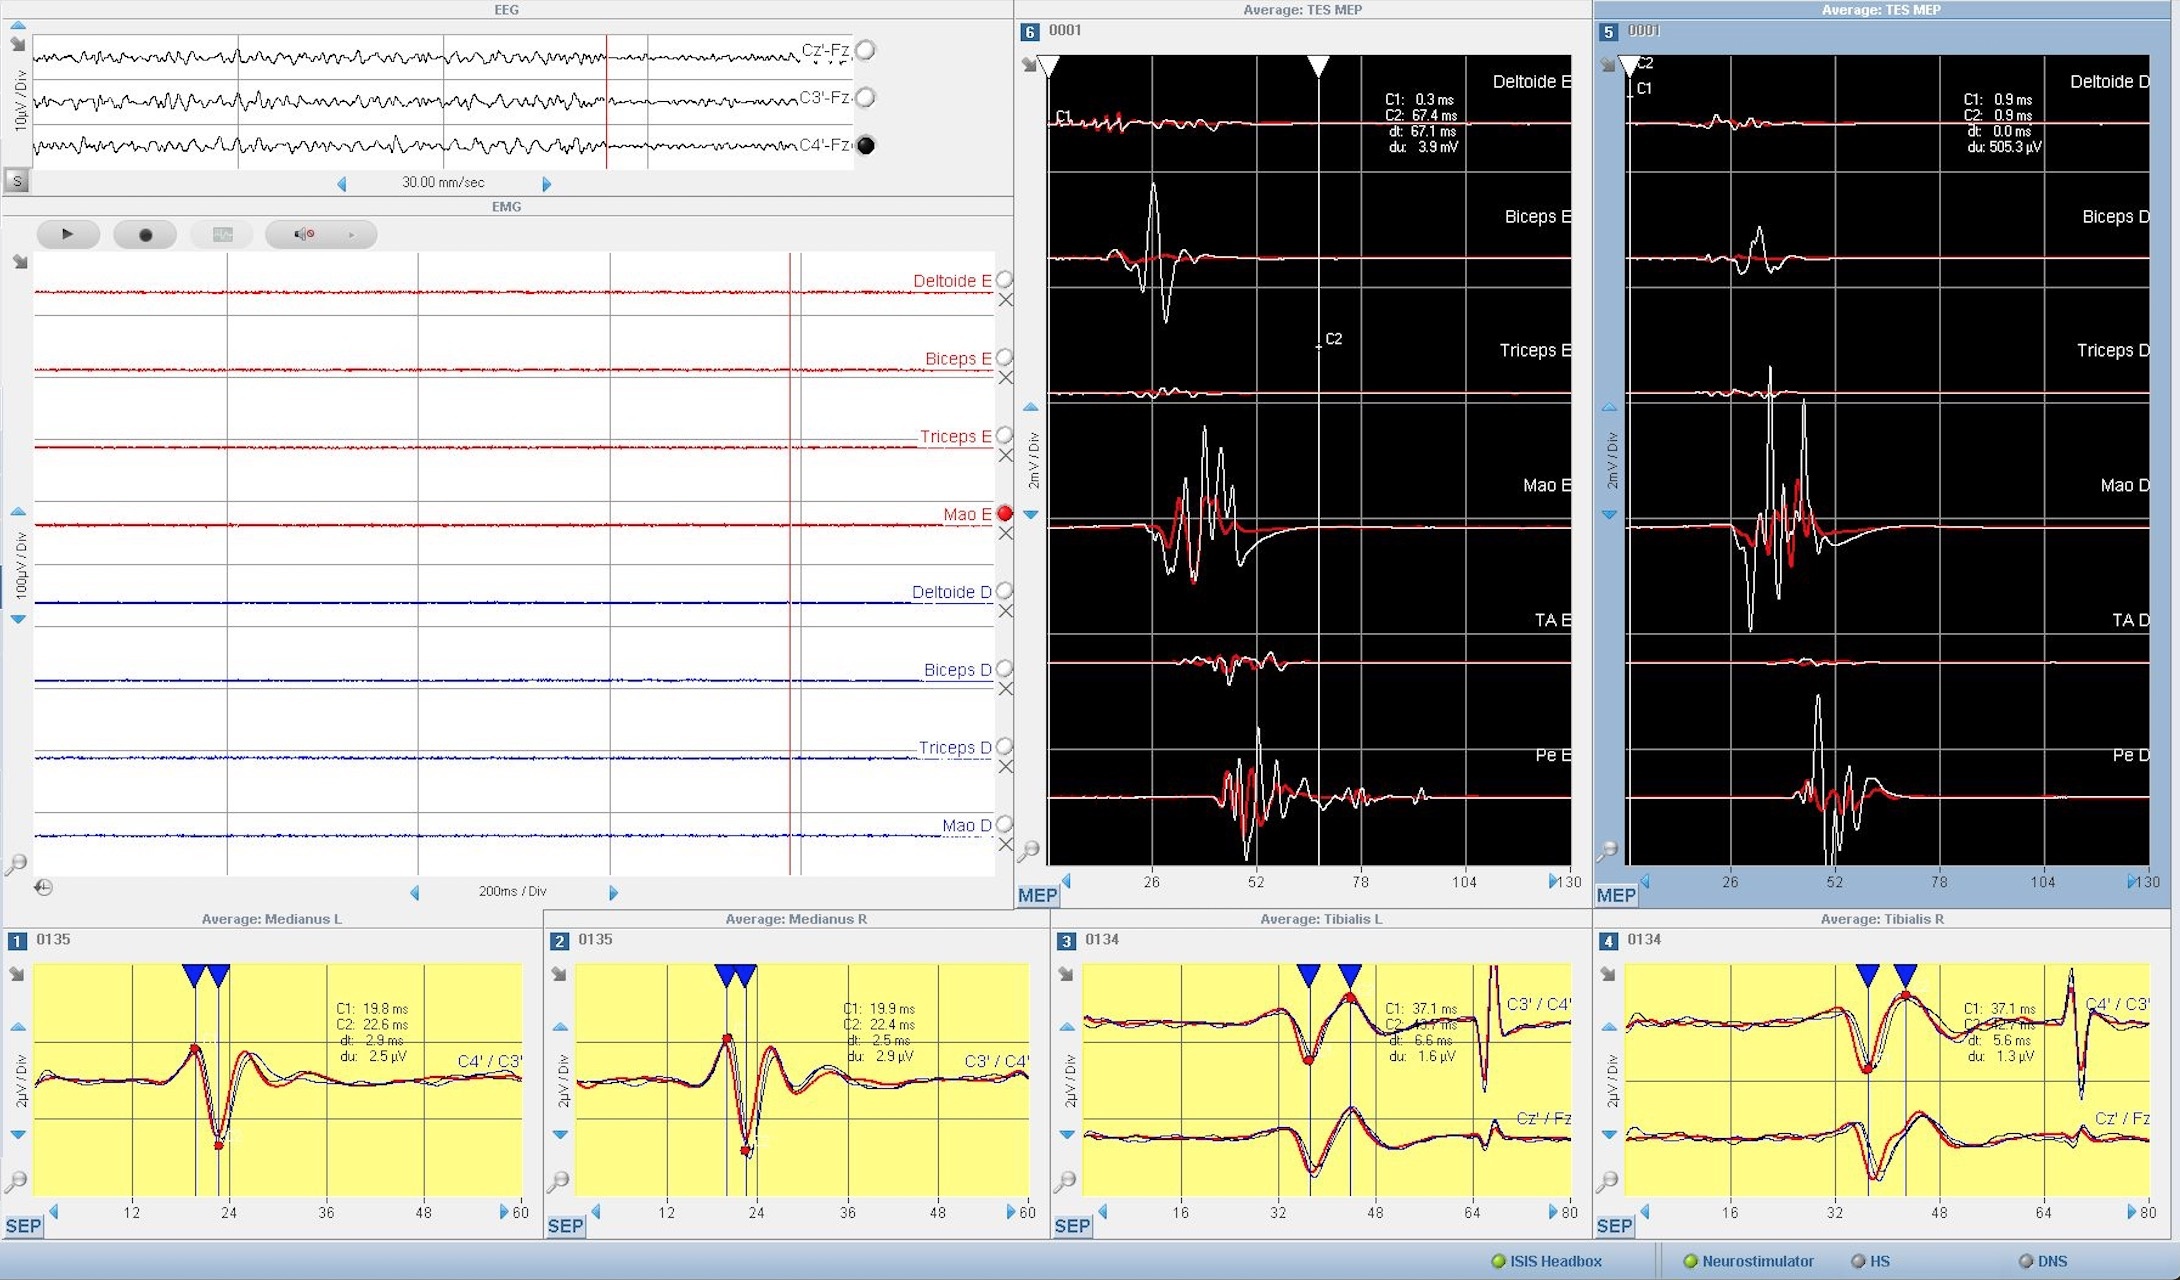Decrease EMG gain with the down arrow
The image size is (2180, 1280).
click(x=18, y=619)
